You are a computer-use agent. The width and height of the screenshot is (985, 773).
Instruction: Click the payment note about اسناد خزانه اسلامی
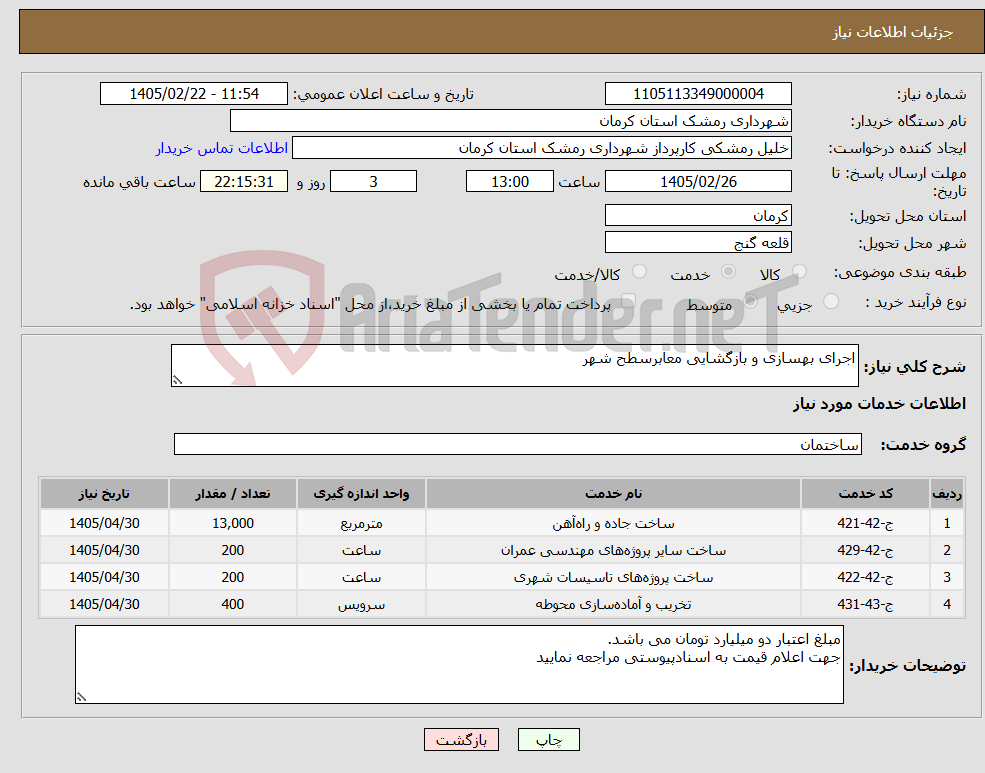pyautogui.click(x=370, y=305)
